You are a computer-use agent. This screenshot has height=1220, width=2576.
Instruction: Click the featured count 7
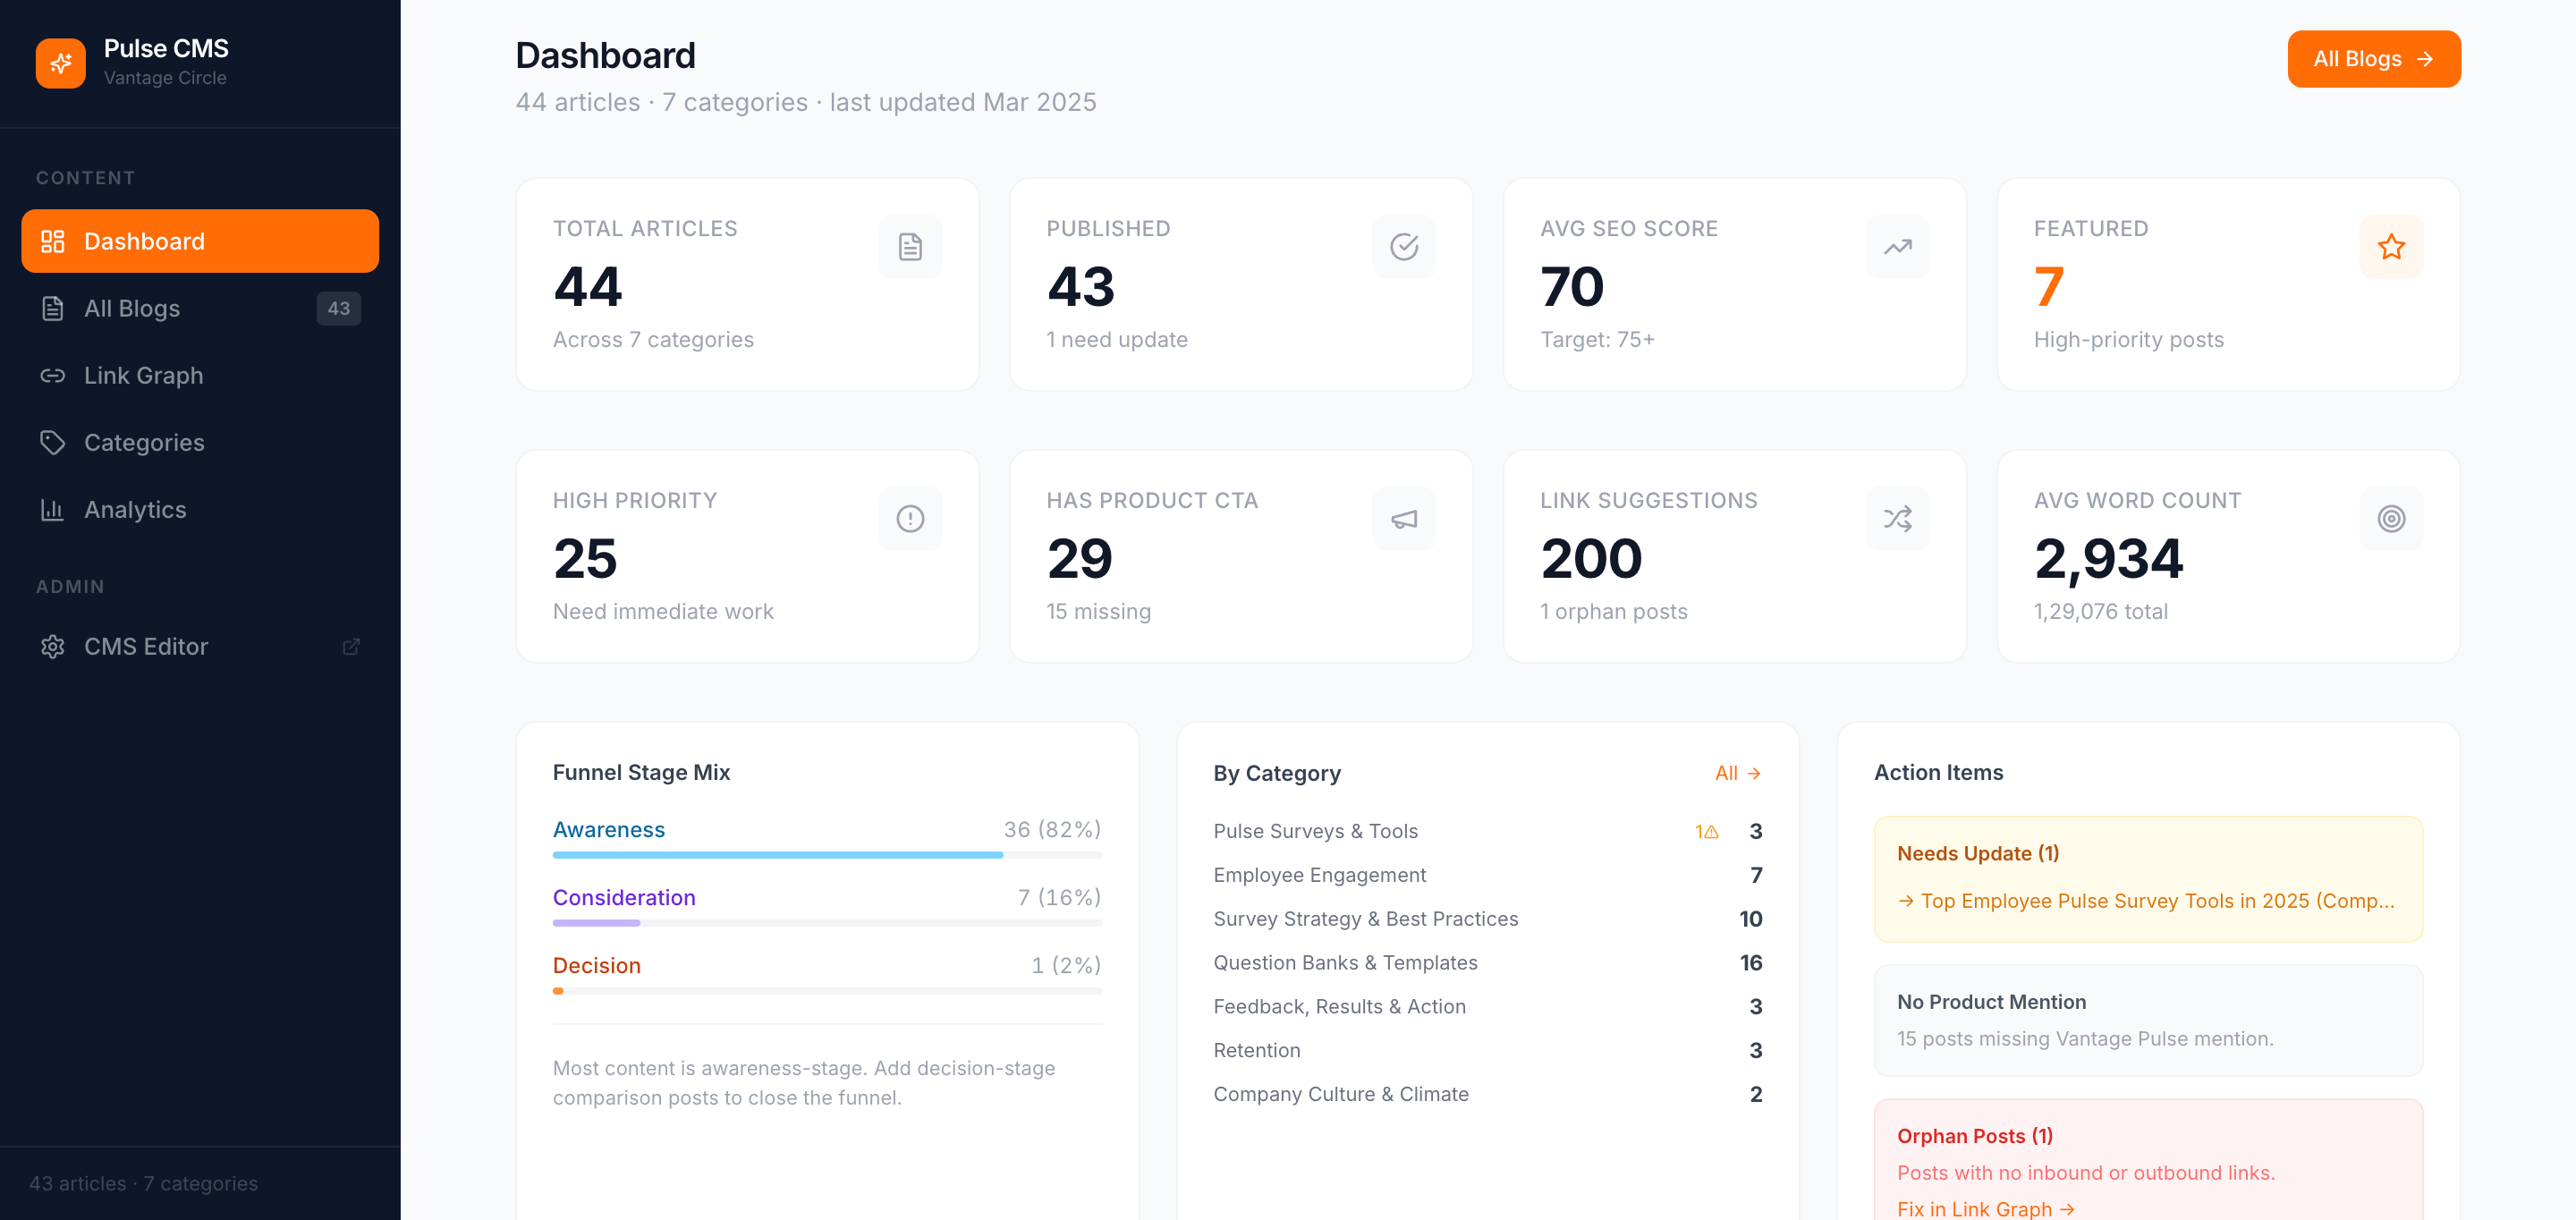pos(2048,287)
